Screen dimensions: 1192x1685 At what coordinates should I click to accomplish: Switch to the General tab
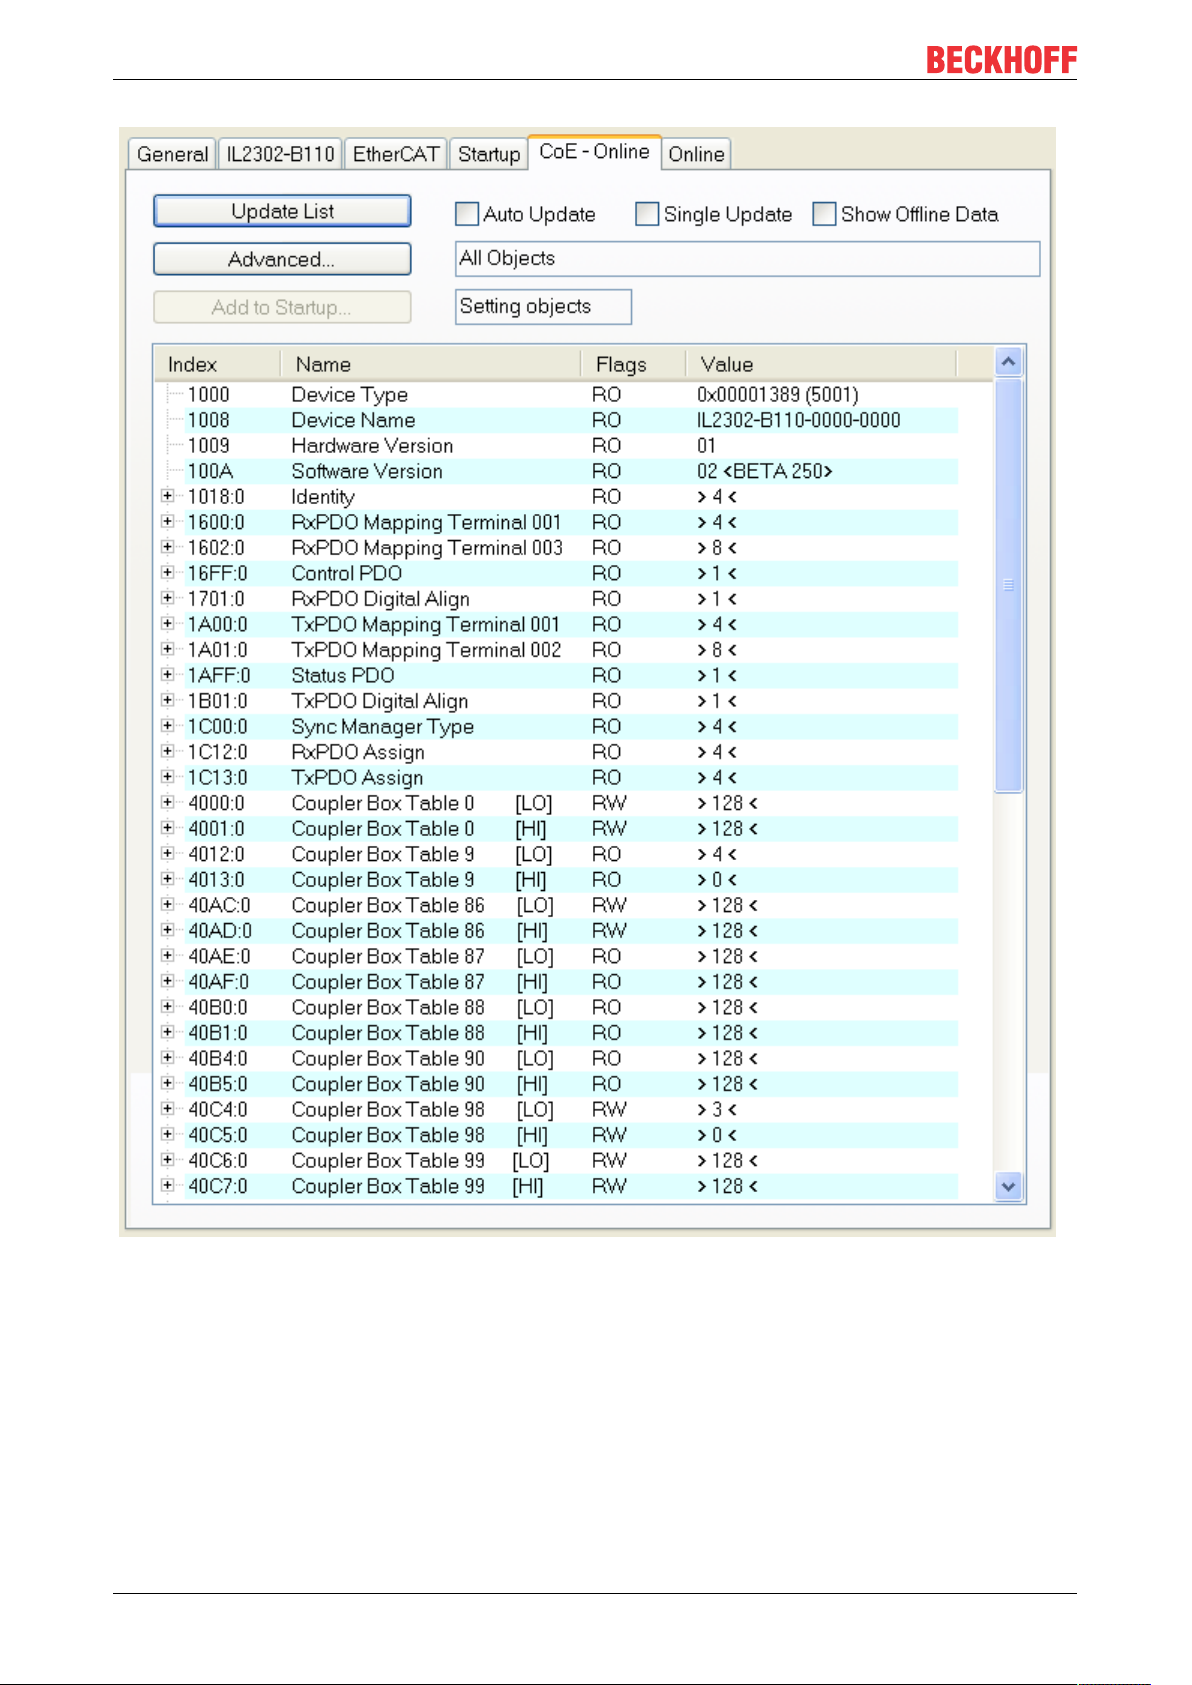point(172,154)
